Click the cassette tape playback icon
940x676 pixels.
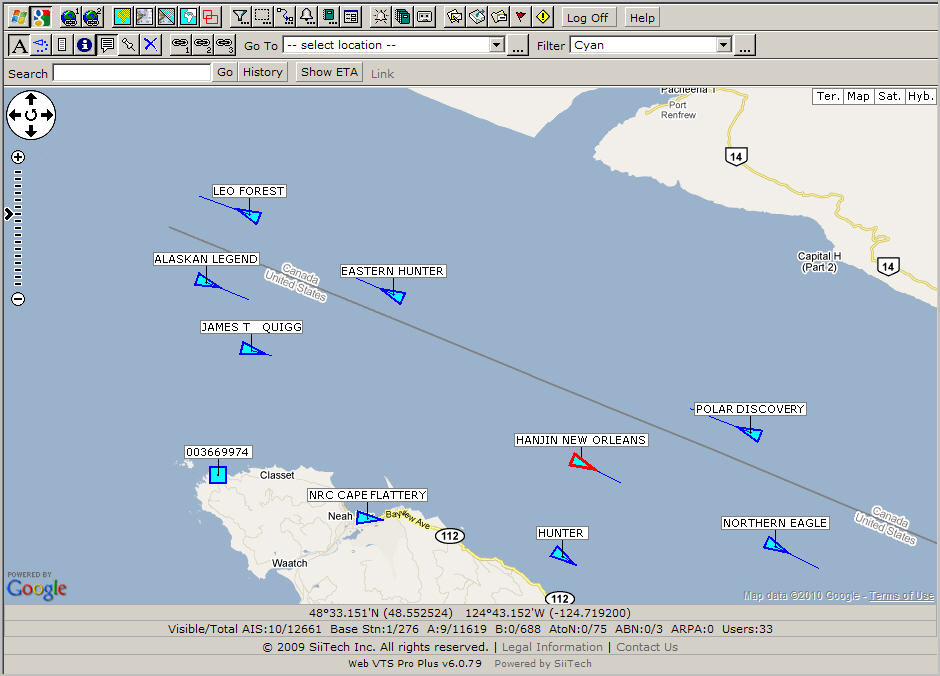coord(425,17)
